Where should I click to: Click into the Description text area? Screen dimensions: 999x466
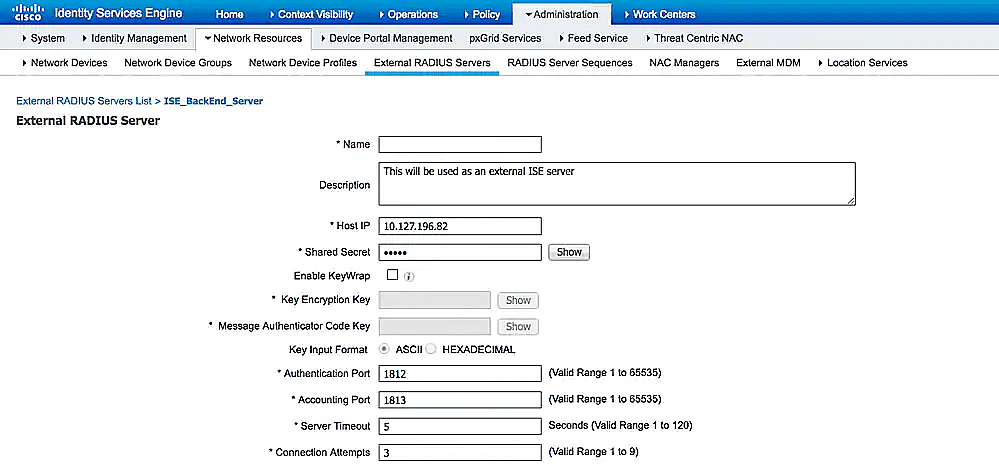click(617, 184)
